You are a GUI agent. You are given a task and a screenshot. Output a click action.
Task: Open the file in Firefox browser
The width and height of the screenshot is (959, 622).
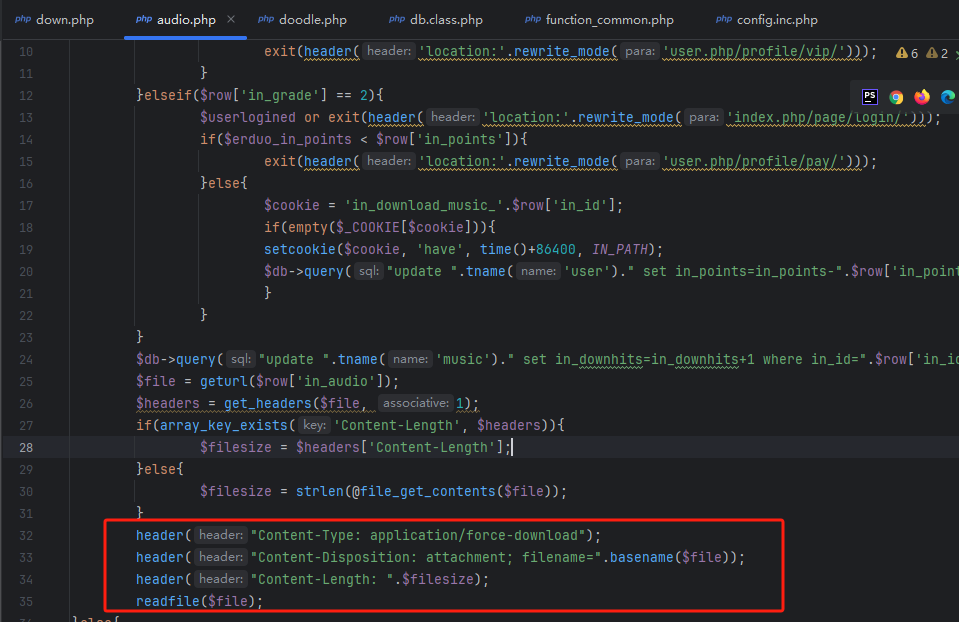[x=922, y=97]
